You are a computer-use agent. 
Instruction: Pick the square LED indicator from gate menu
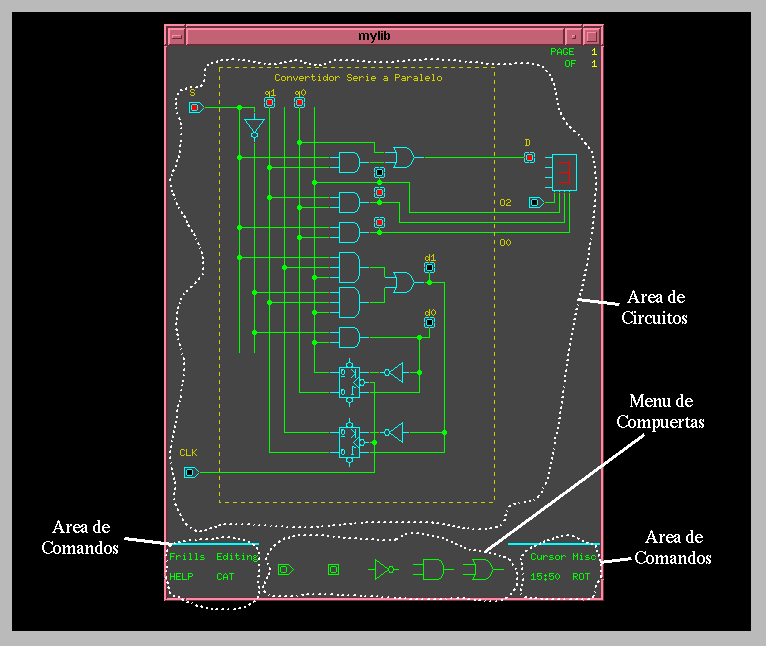coord(334,570)
